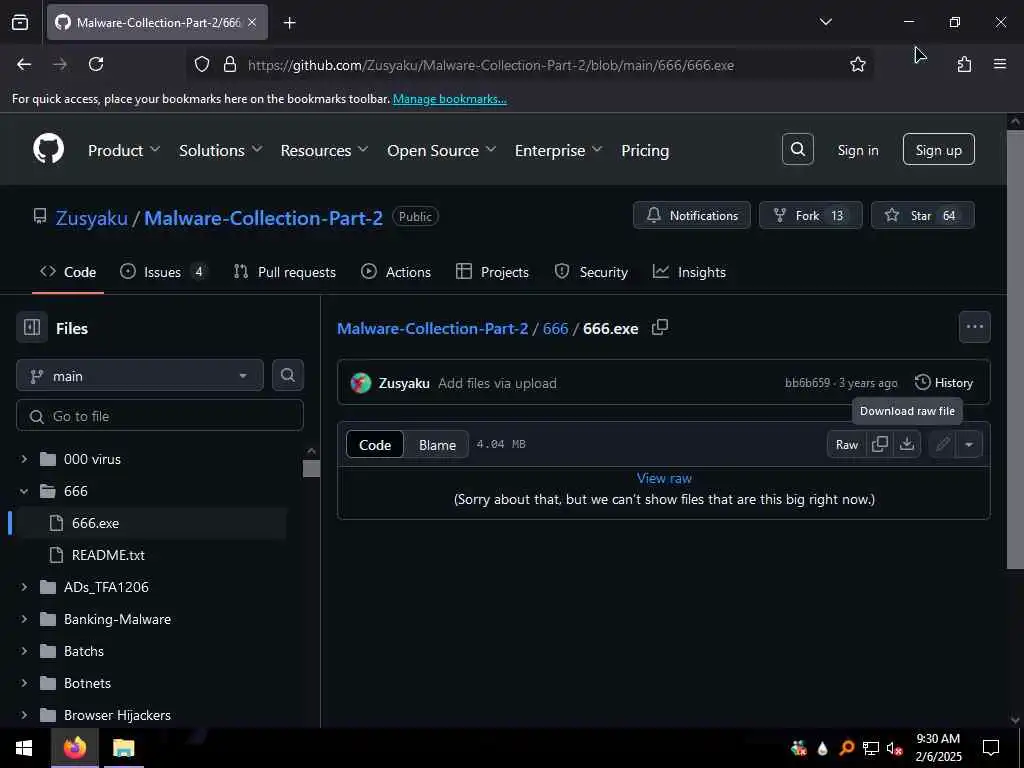Viewport: 1024px width, 768px height.
Task: Click the GitHub search magnifier button
Action: pyautogui.click(x=797, y=150)
